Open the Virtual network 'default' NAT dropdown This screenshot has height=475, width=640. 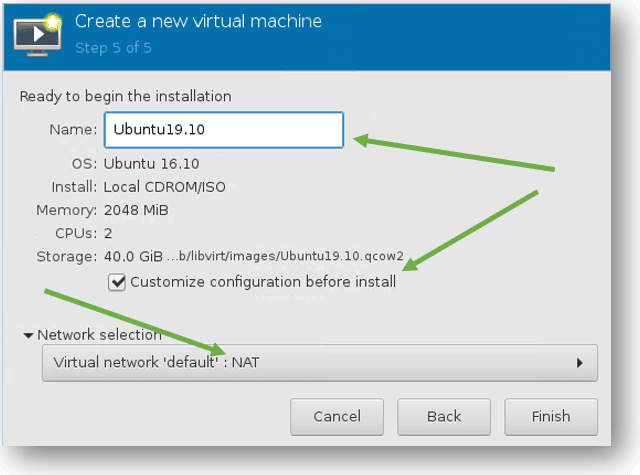click(320, 363)
